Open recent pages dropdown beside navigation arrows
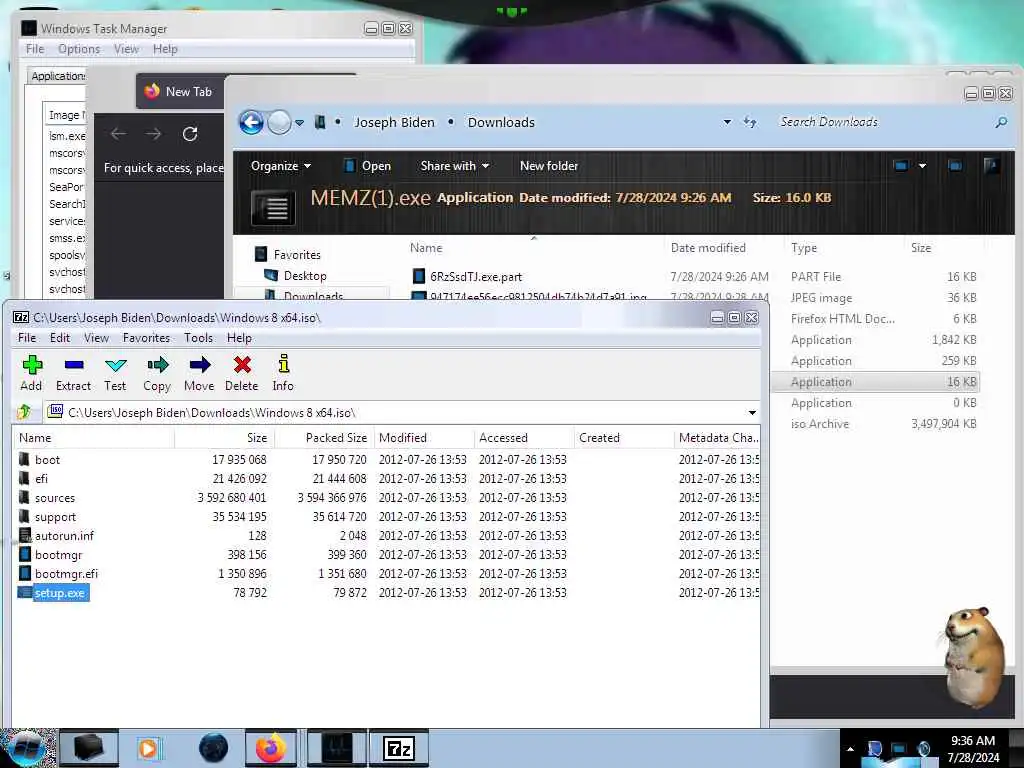The width and height of the screenshot is (1024, 768). coord(299,122)
